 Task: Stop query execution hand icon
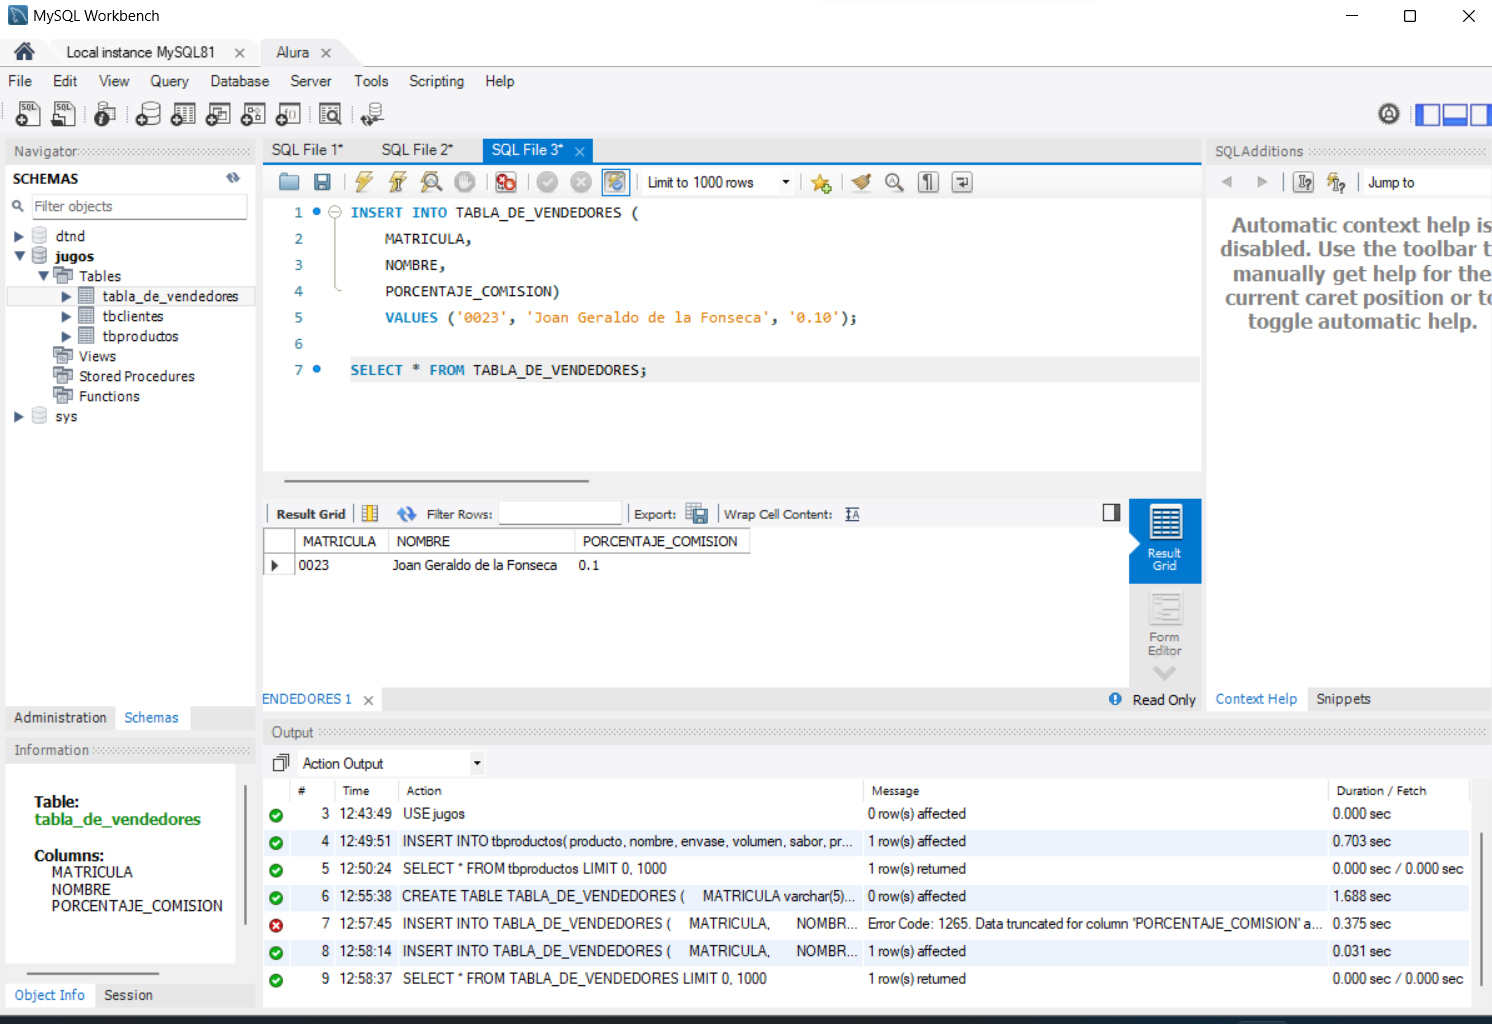(x=465, y=182)
